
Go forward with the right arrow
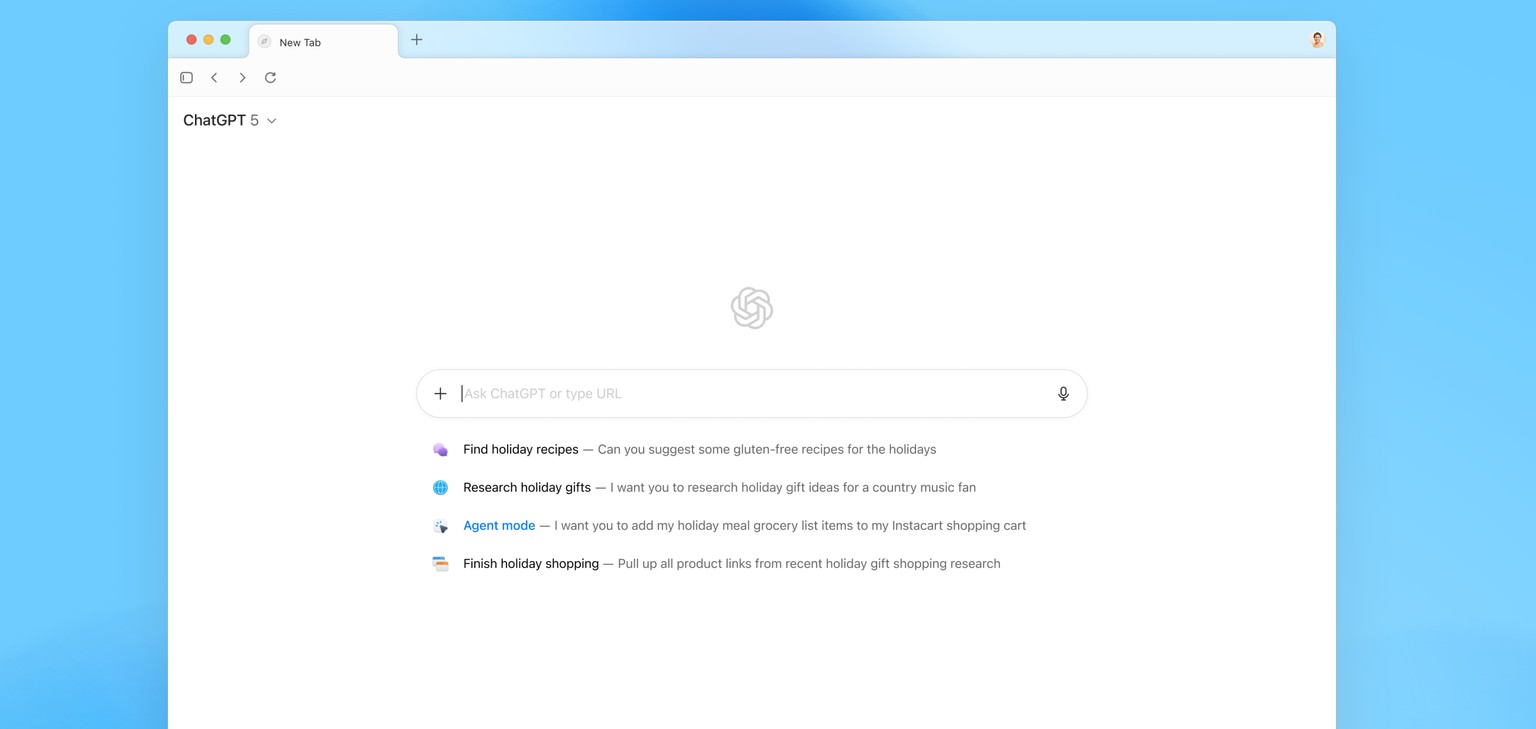[x=242, y=78]
